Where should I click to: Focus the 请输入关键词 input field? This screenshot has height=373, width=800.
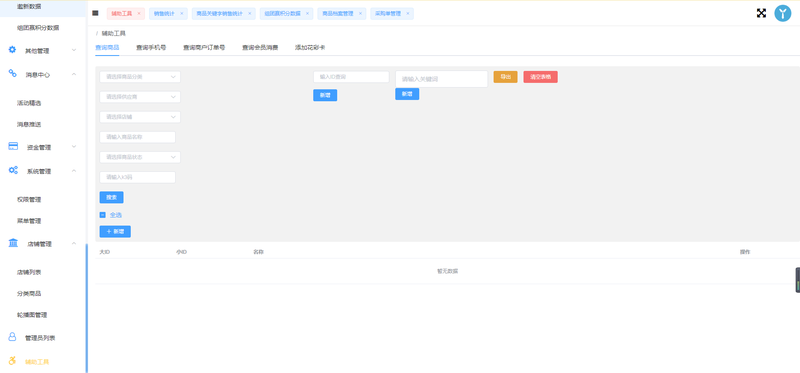441,79
